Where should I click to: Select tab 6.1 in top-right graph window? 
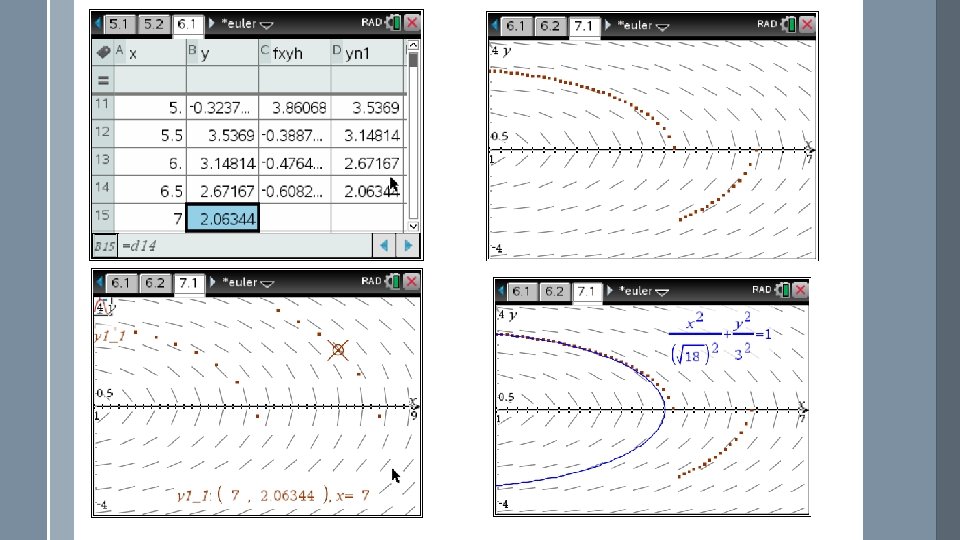516,26
